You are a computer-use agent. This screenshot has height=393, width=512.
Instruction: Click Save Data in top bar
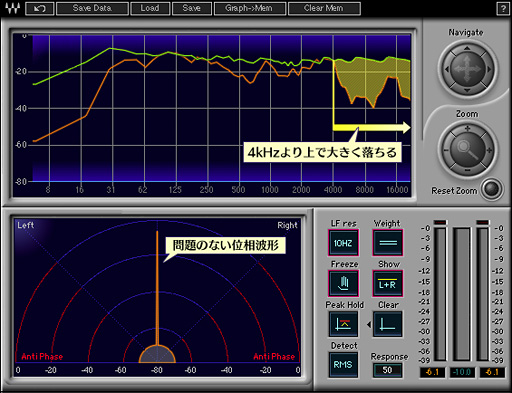click(92, 8)
